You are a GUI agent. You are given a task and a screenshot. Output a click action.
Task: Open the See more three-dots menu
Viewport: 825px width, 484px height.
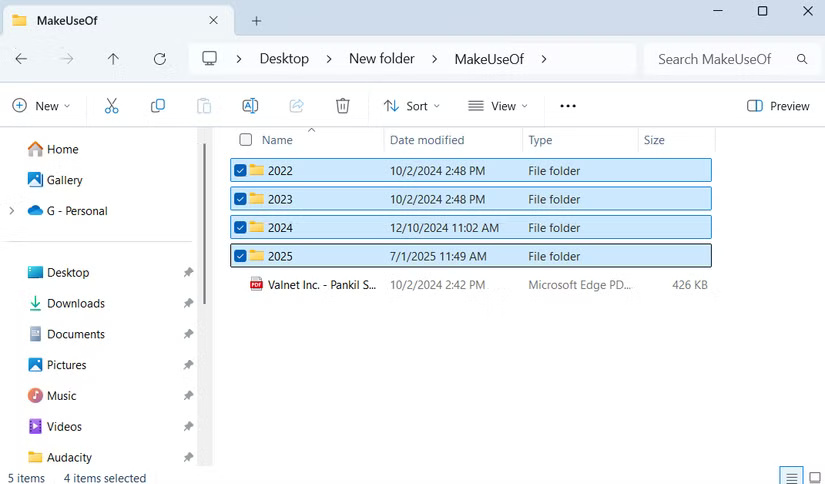568,106
